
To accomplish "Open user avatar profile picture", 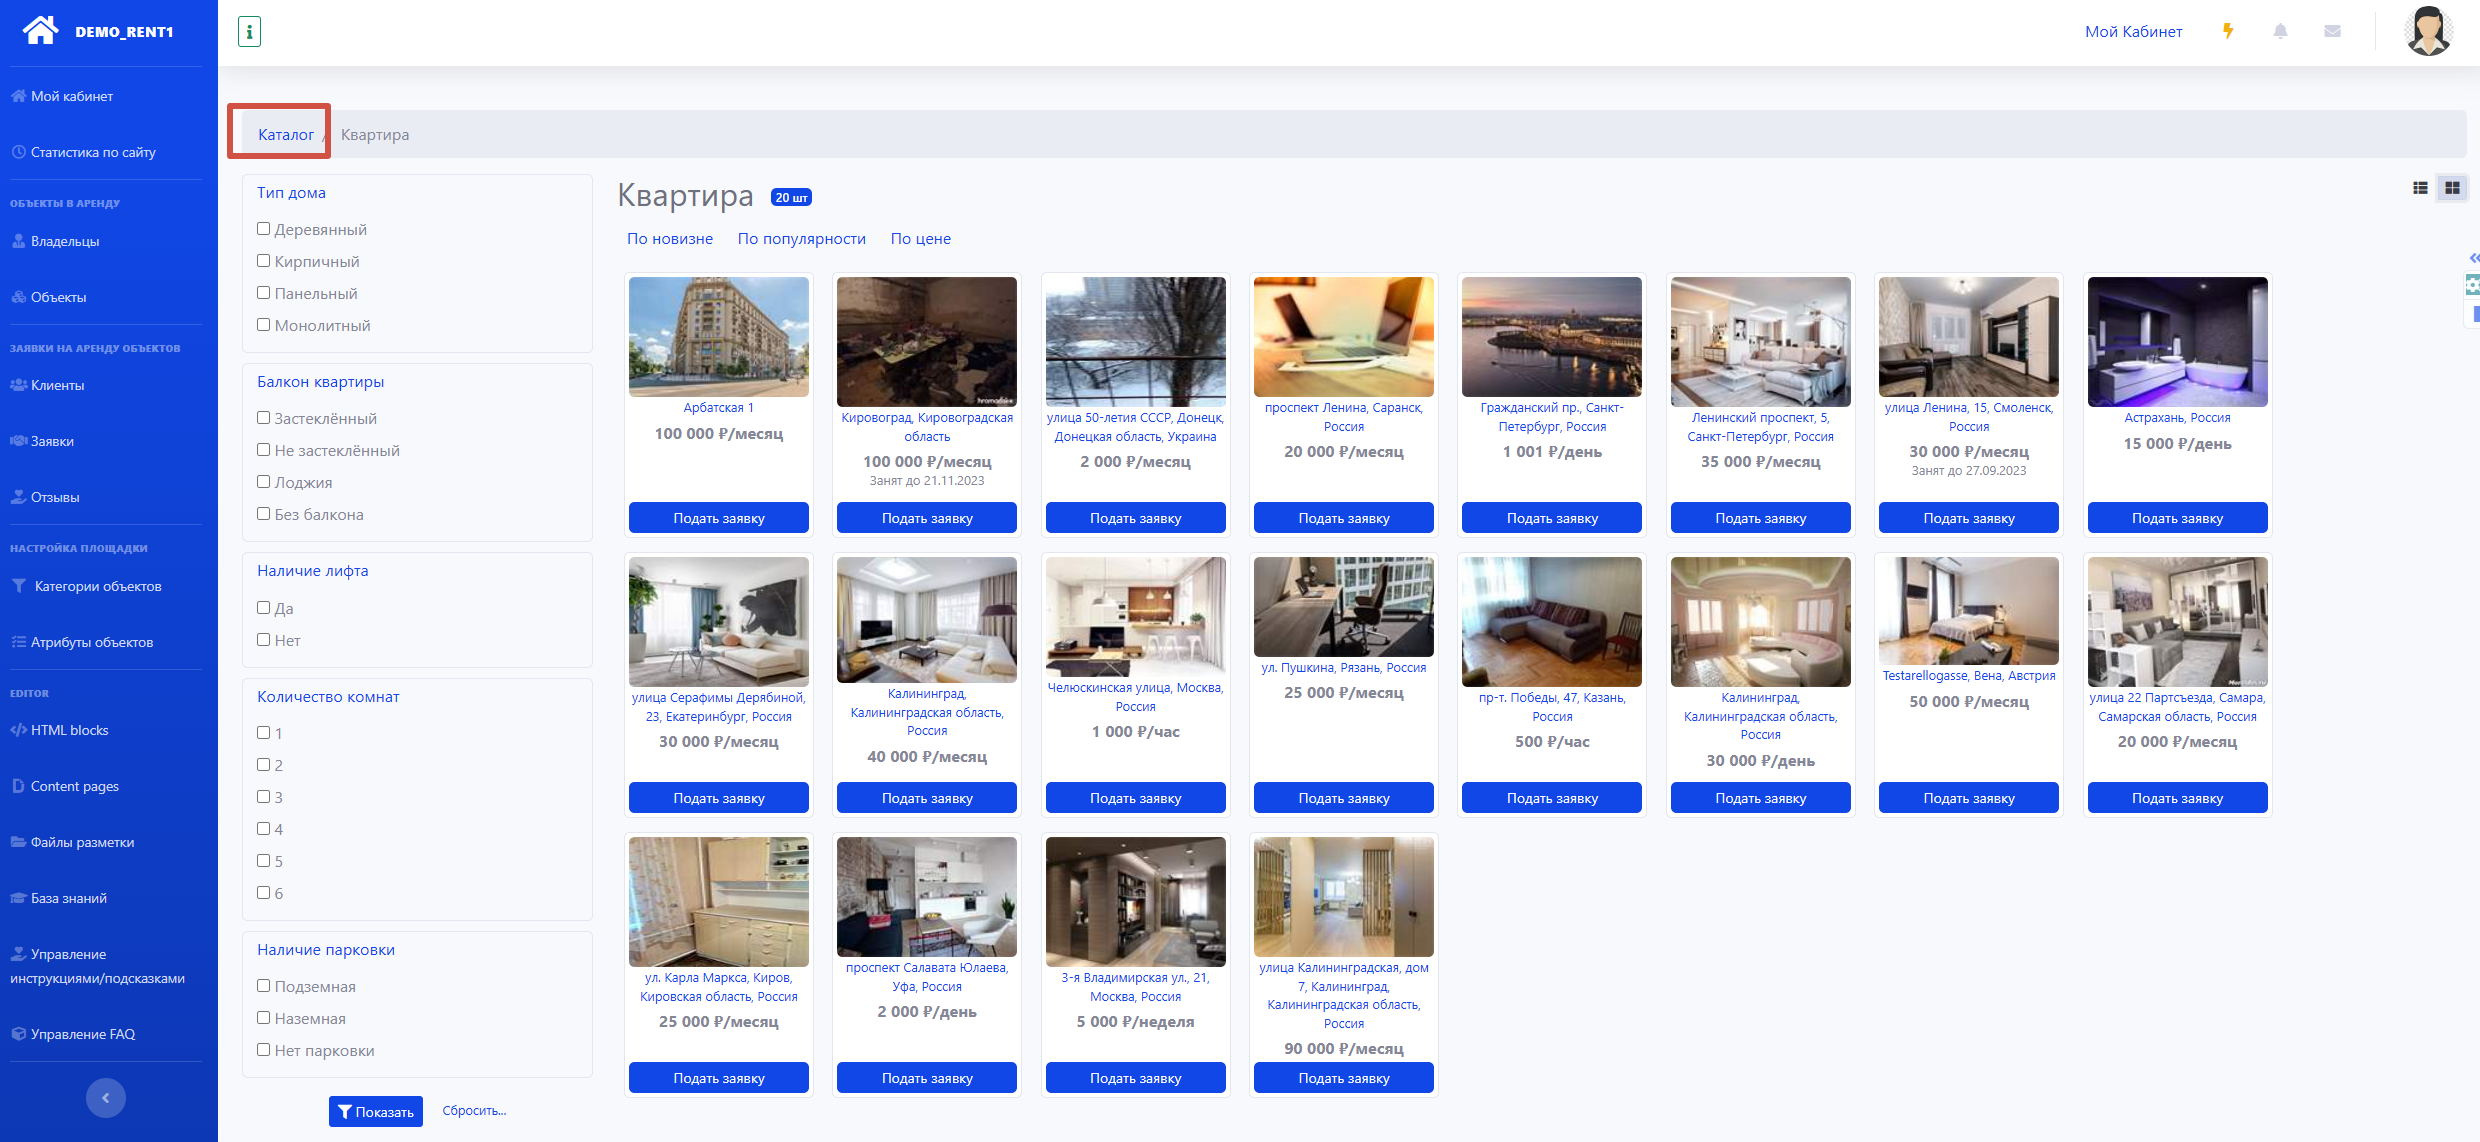I will 2428,31.
